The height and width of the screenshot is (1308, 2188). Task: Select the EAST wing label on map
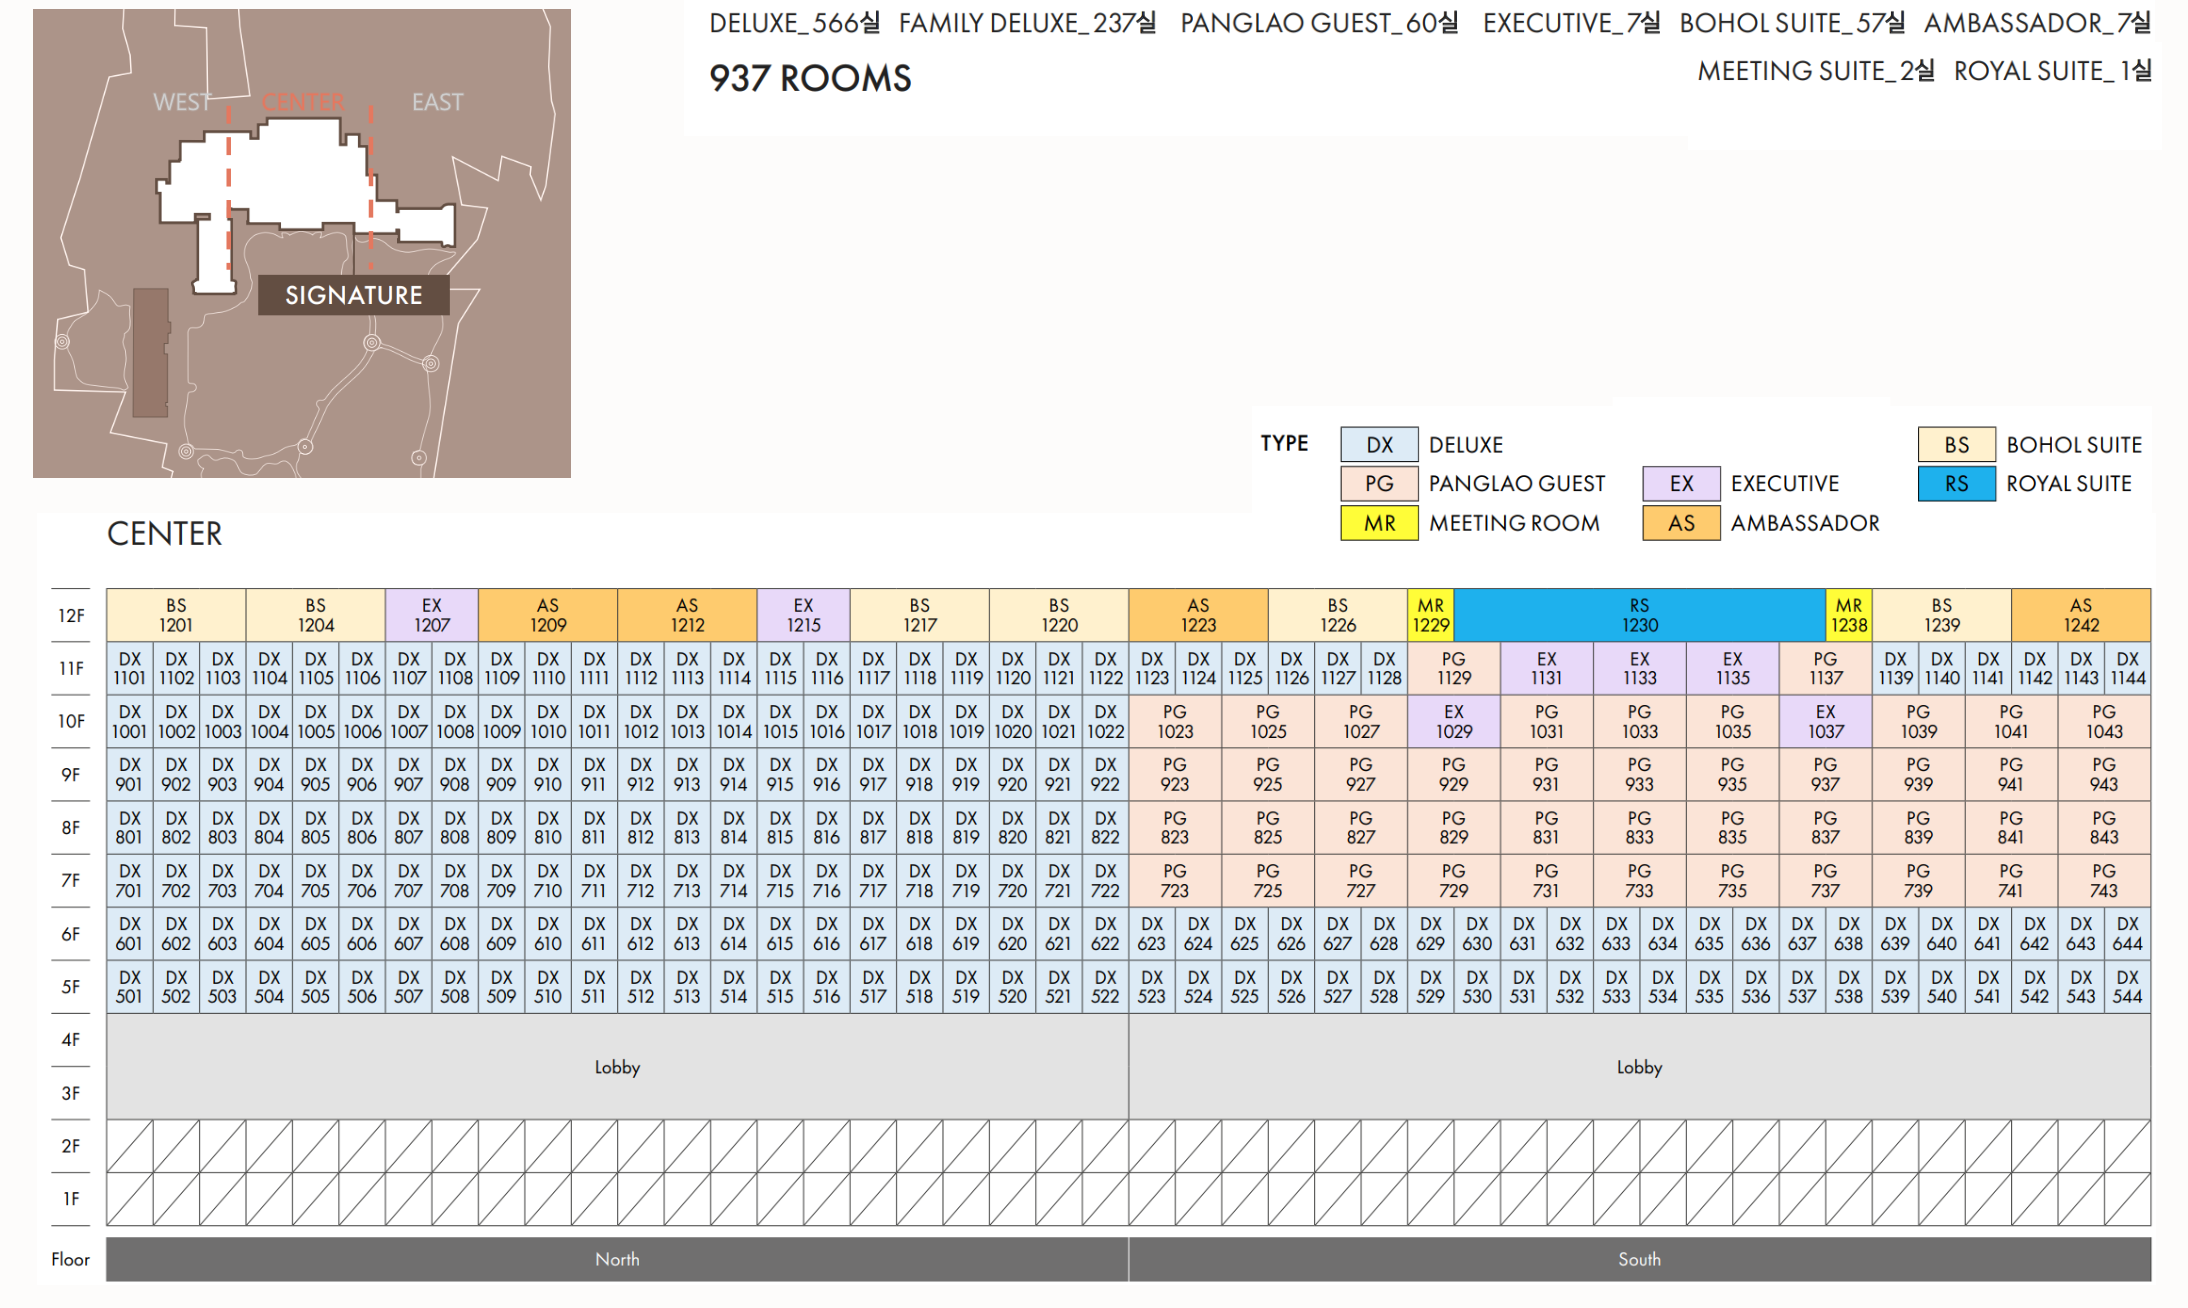point(437,102)
